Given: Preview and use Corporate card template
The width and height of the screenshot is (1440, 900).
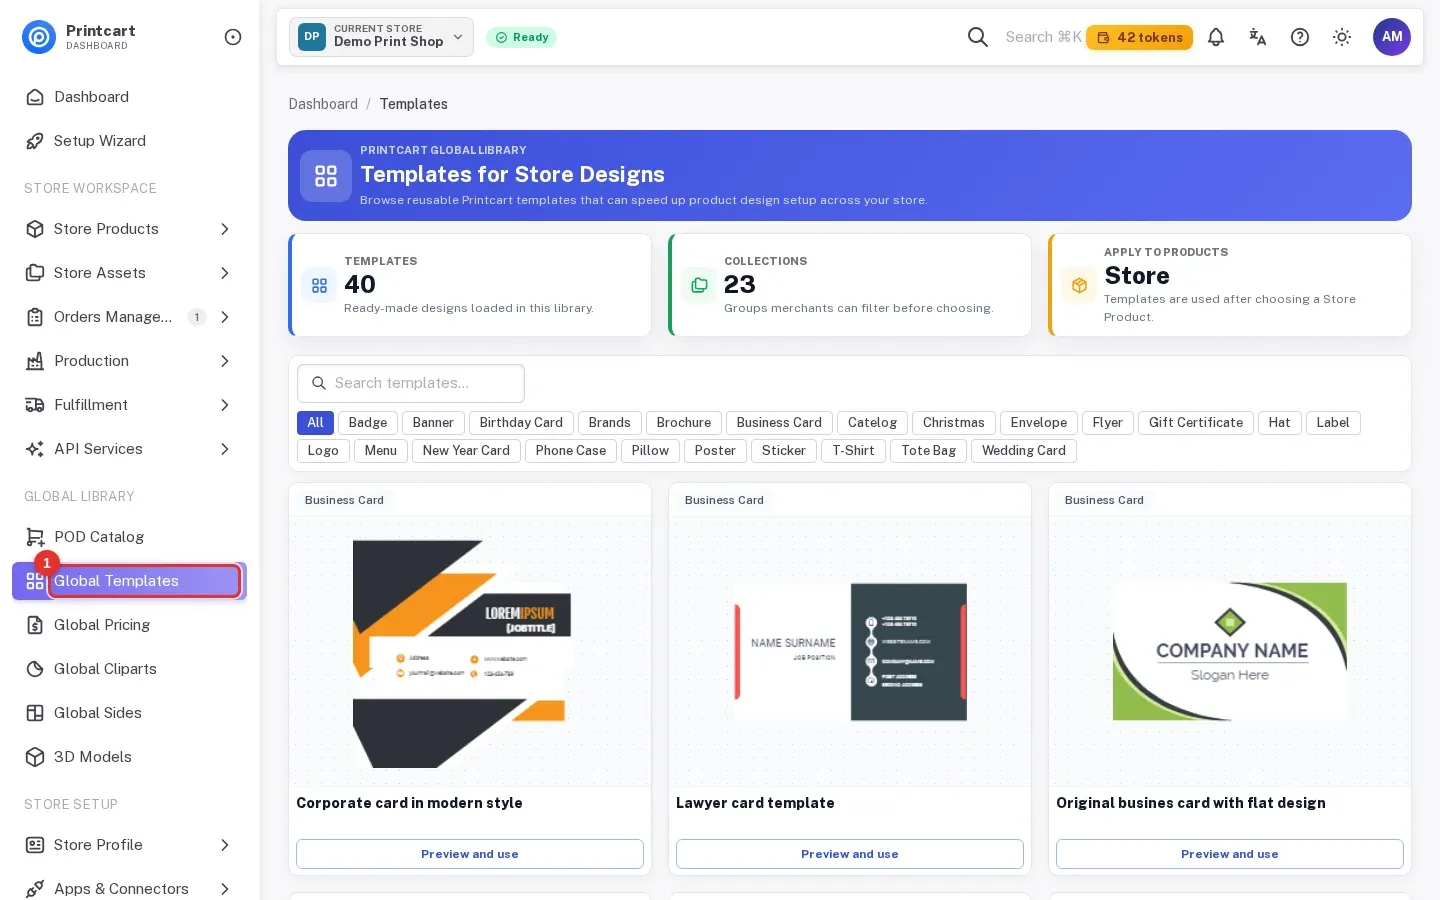Looking at the screenshot, I should point(470,854).
